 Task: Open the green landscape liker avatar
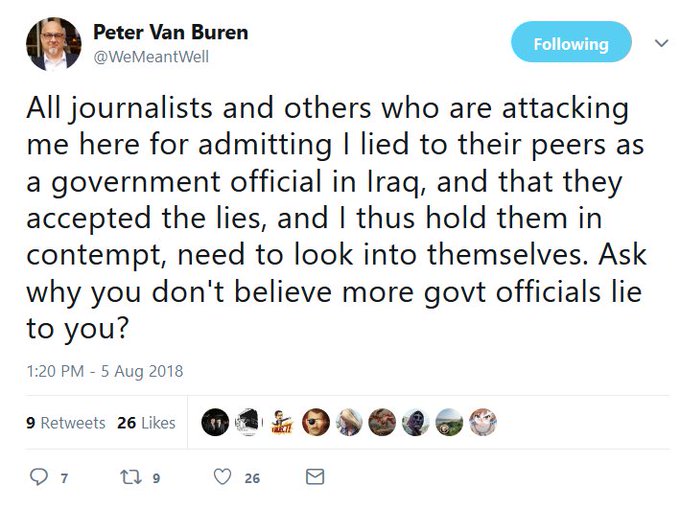pyautogui.click(x=449, y=423)
